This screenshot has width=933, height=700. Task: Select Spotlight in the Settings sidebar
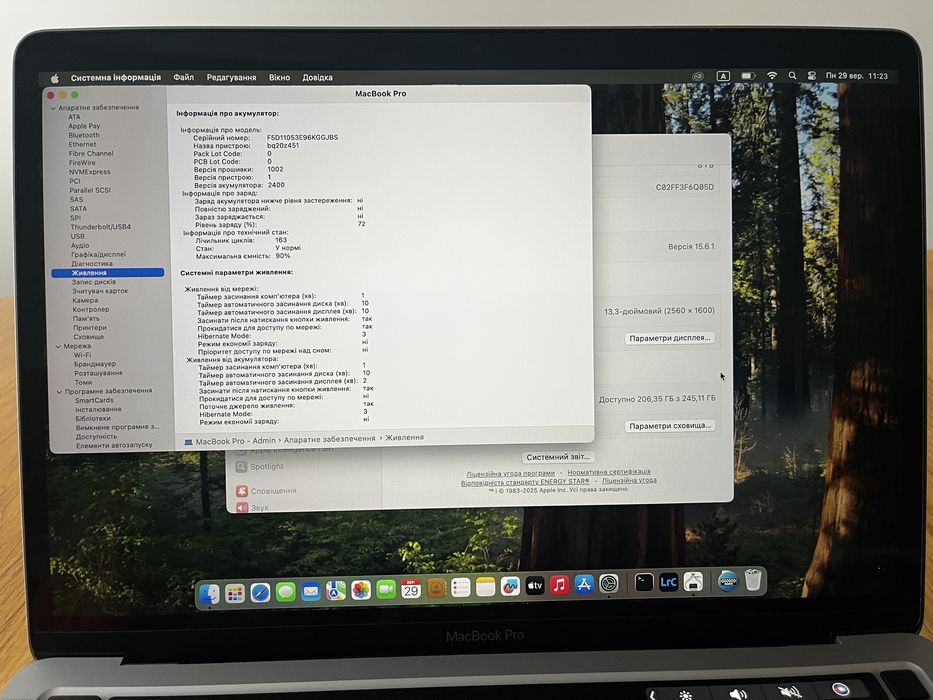click(x=267, y=467)
